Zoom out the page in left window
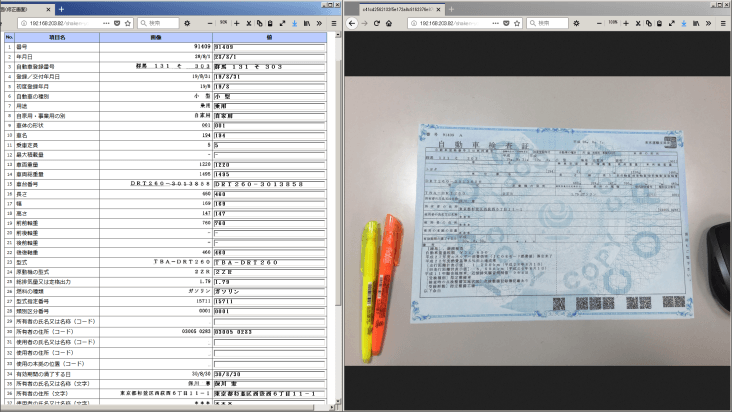732x412 pixels. pos(210,23)
